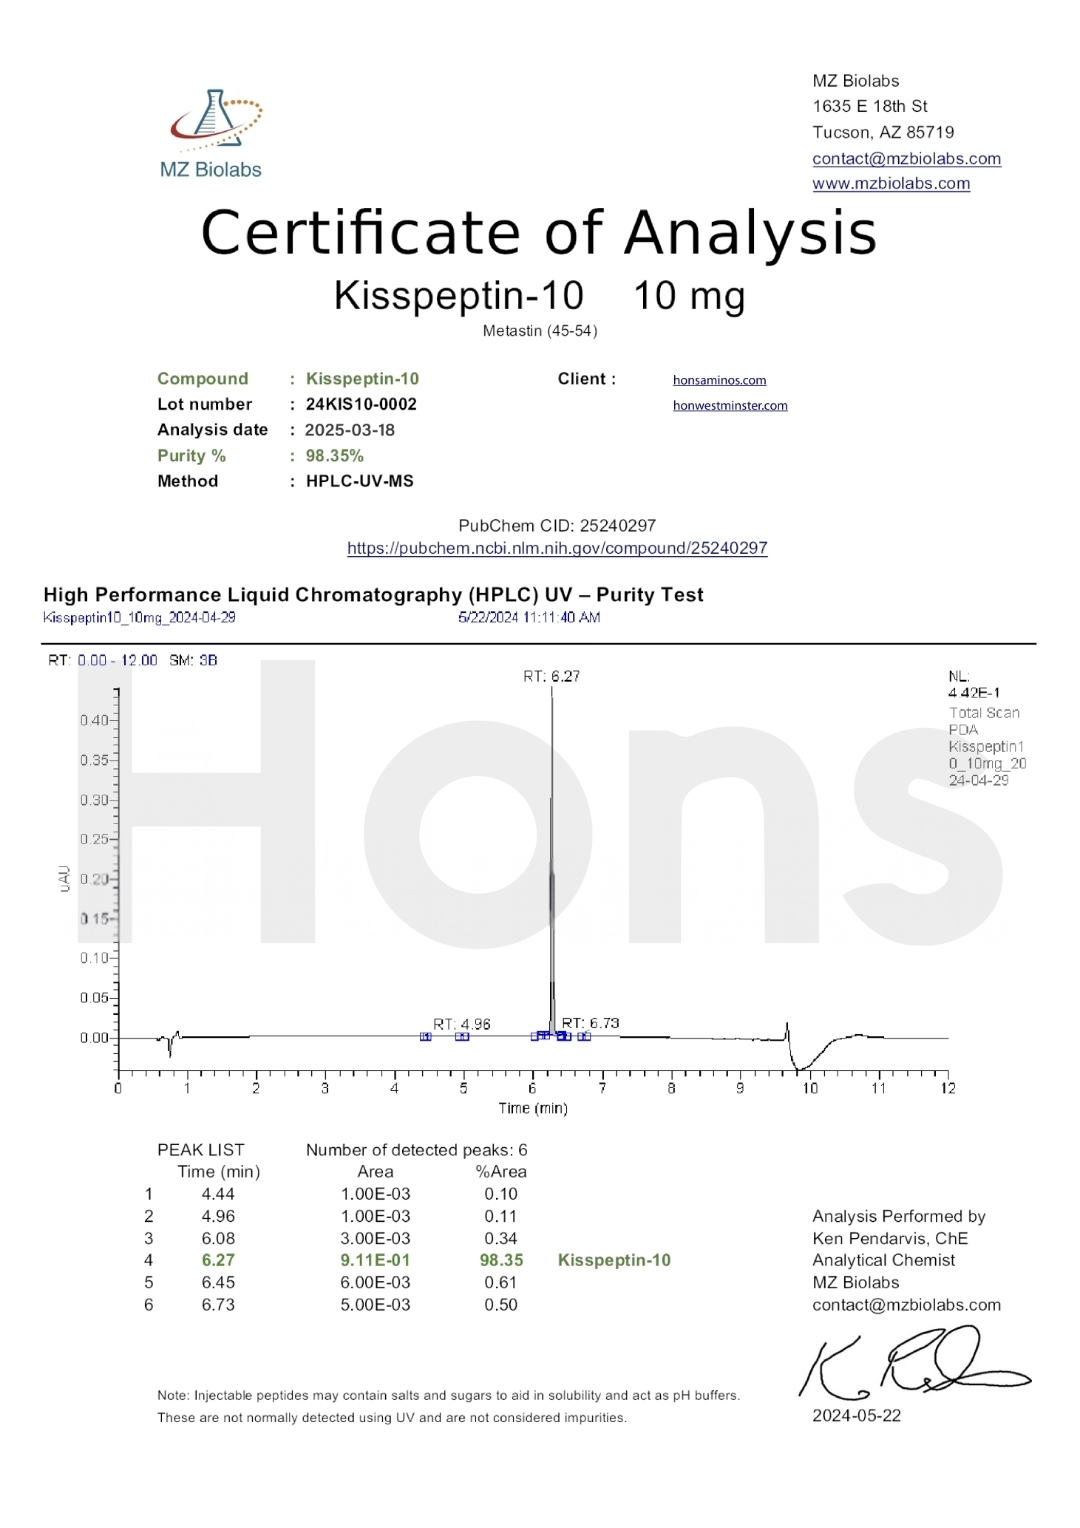The height and width of the screenshot is (1528, 1080).
Task: Click the area value 5.00E-03
Action: [375, 1304]
